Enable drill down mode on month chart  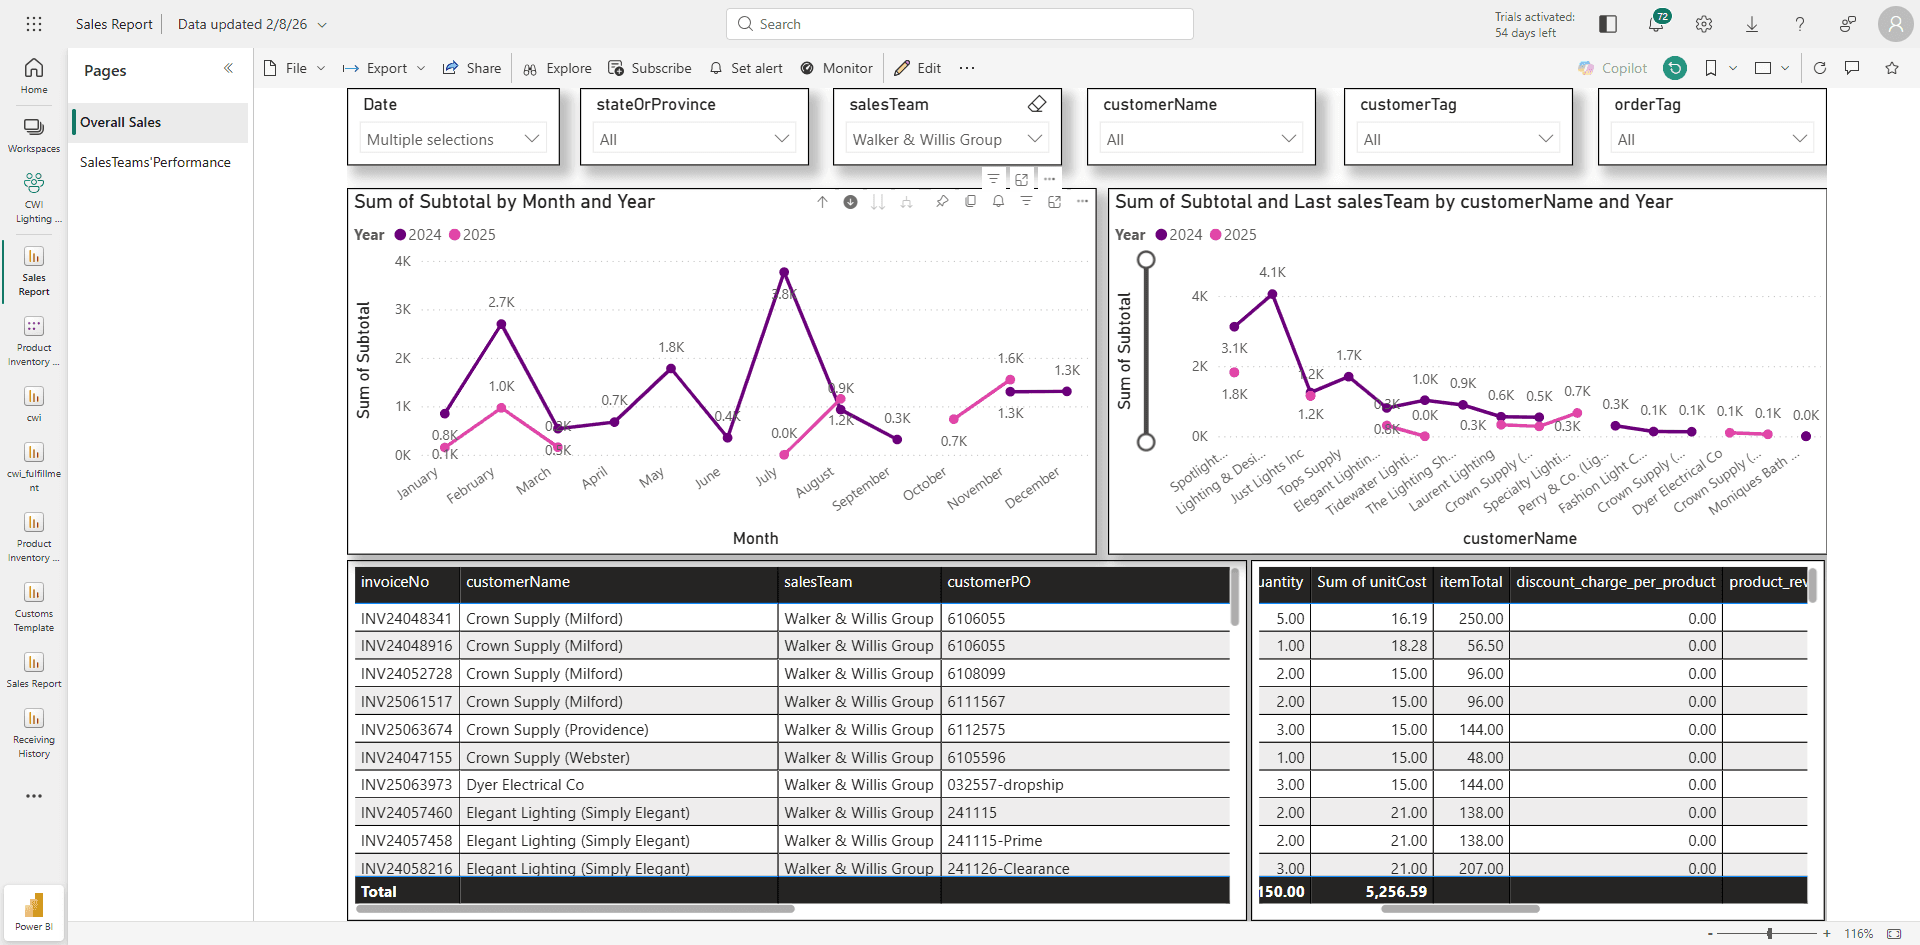pyautogui.click(x=850, y=202)
